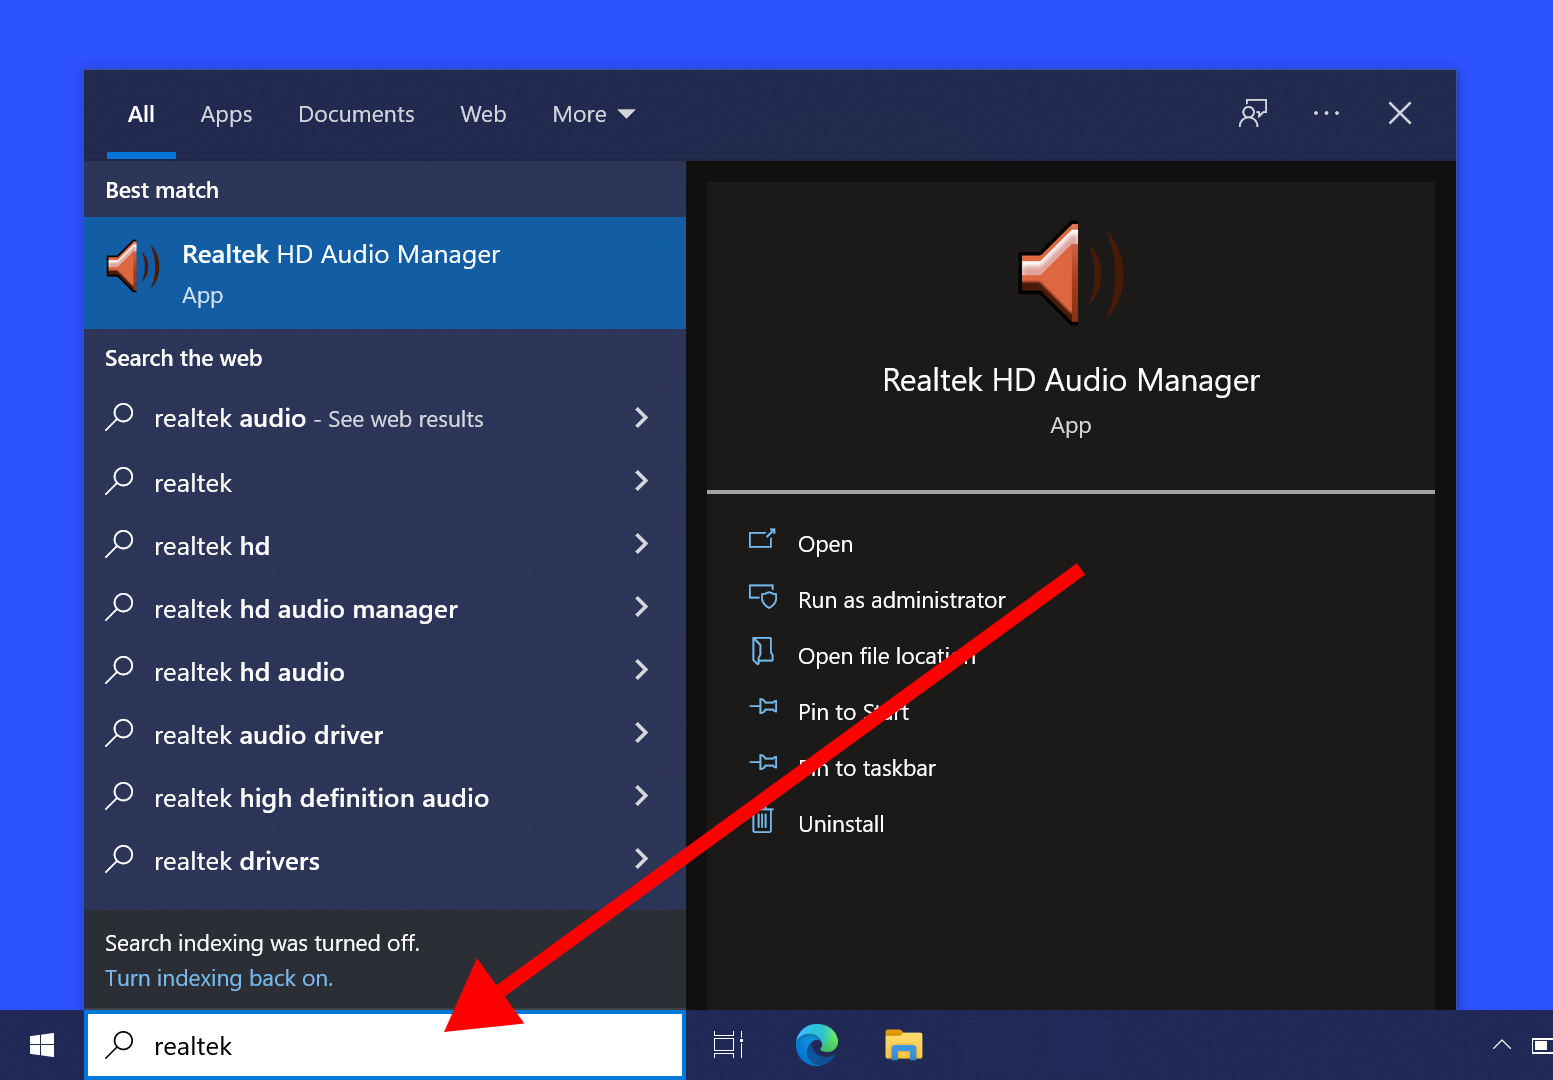The image size is (1553, 1080).
Task: Click the Open file location icon
Action: pyautogui.click(x=763, y=653)
